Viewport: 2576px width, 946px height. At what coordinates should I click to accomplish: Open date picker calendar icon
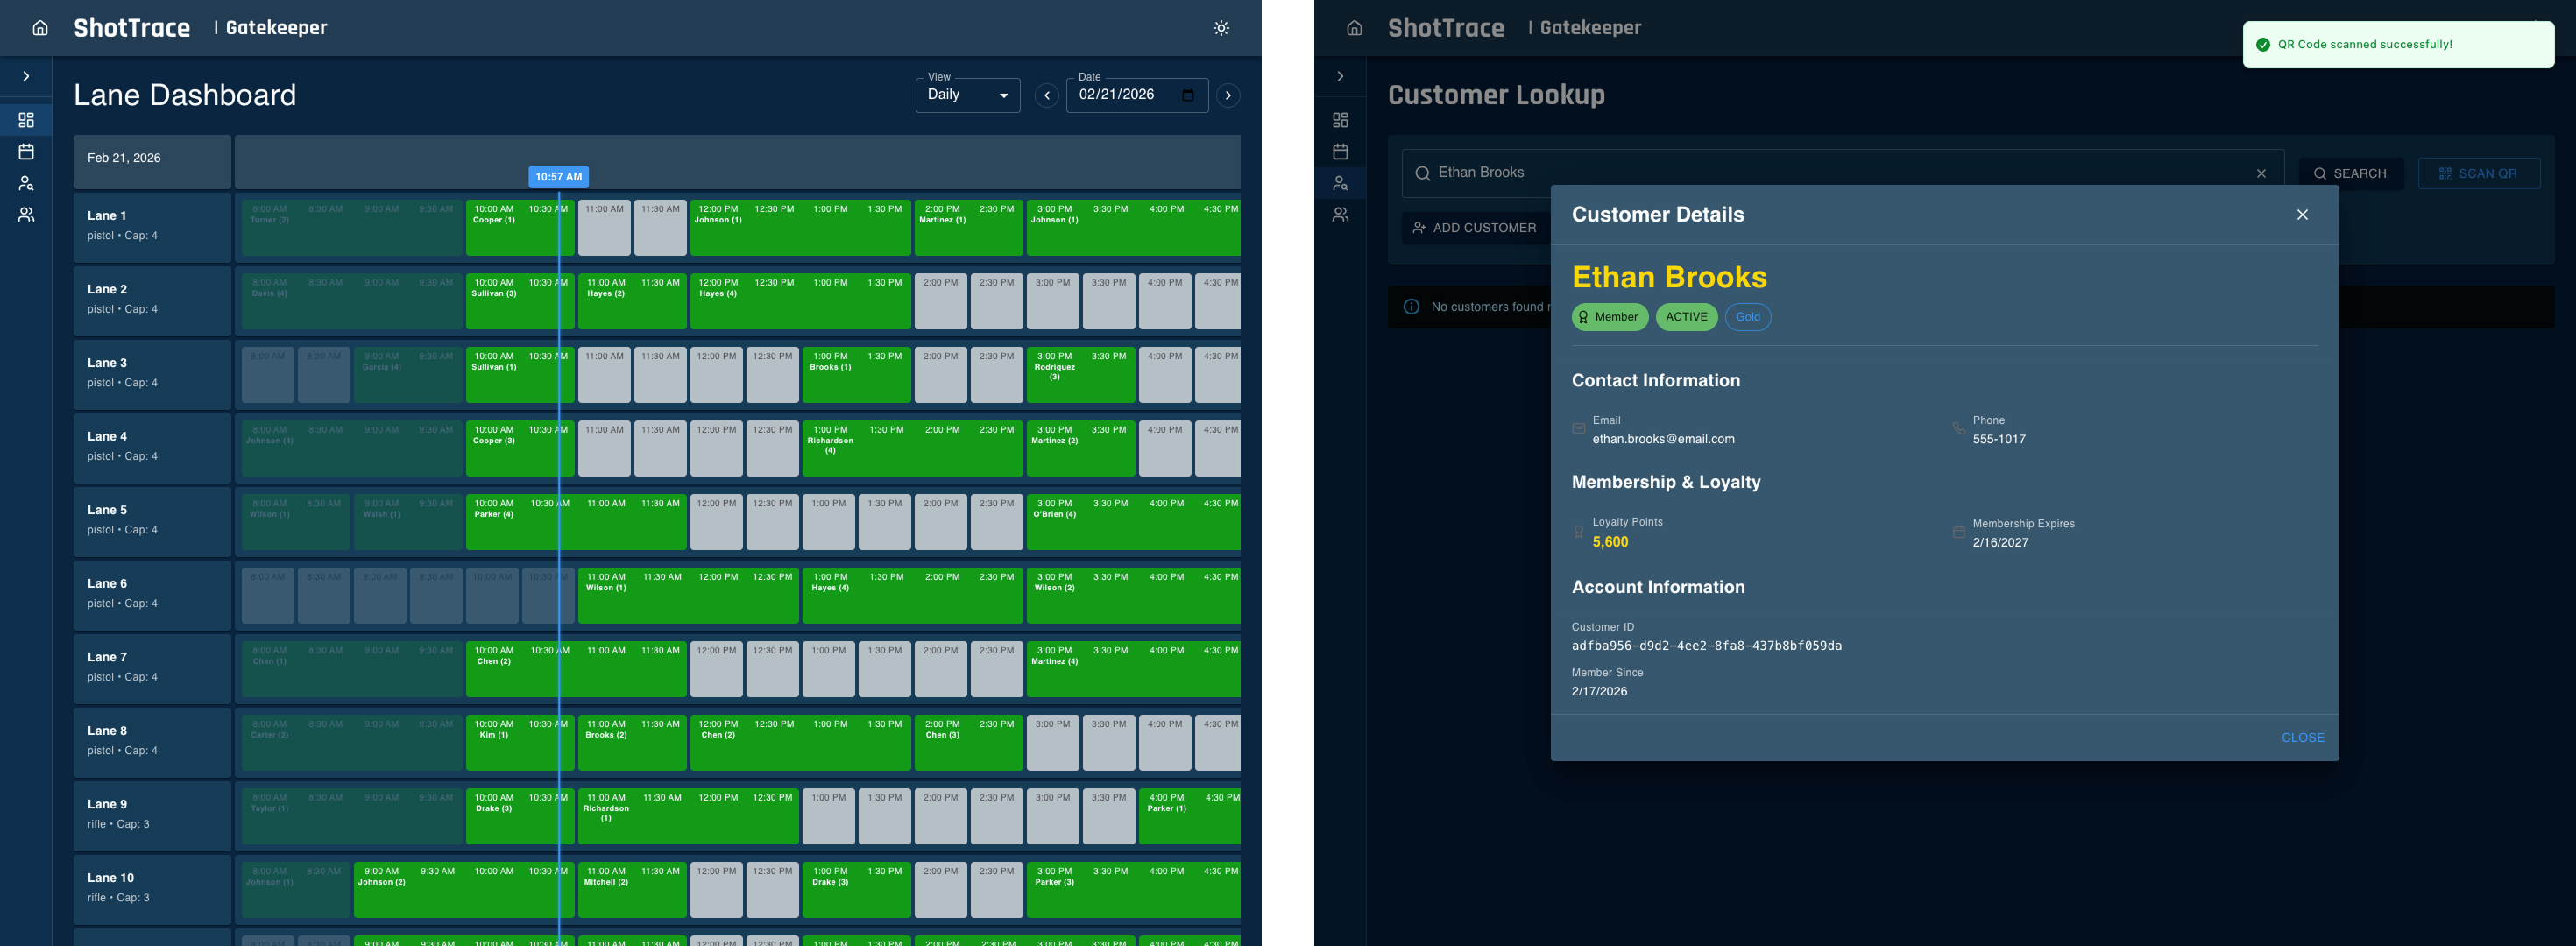[1188, 95]
